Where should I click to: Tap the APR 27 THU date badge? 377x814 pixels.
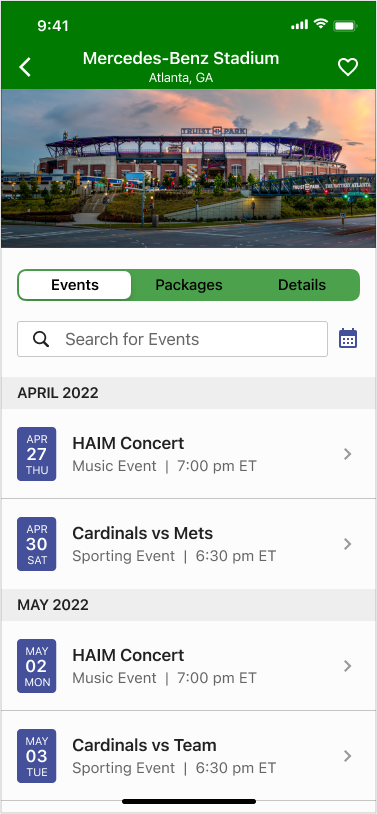(x=36, y=454)
